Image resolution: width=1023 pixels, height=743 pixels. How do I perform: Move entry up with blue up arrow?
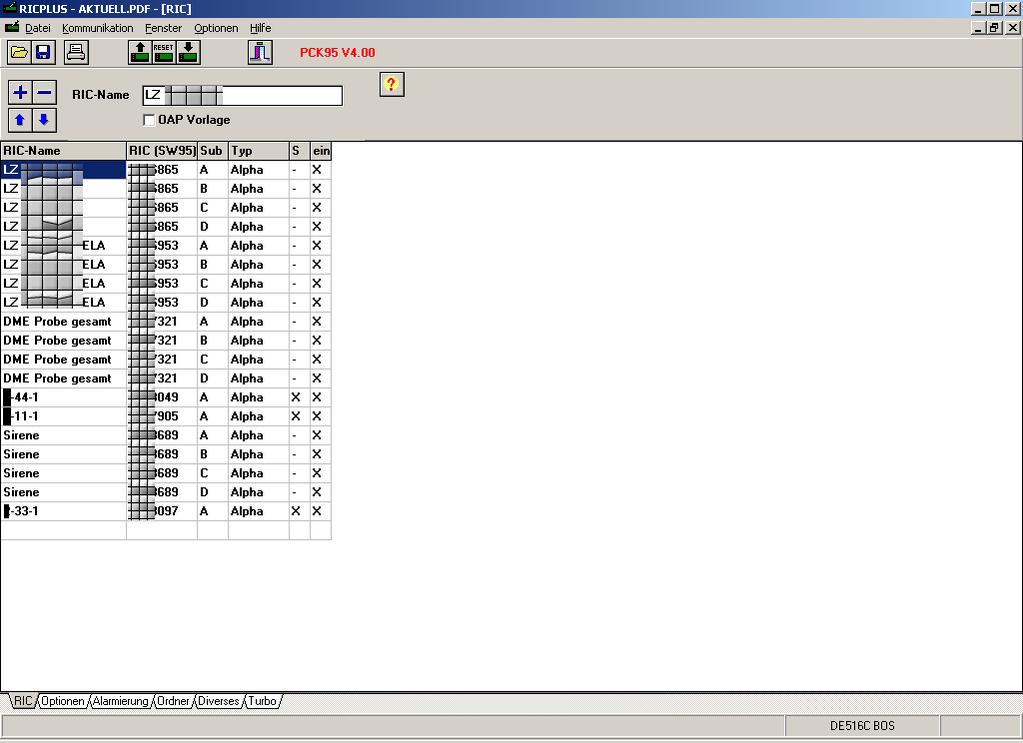(20, 120)
